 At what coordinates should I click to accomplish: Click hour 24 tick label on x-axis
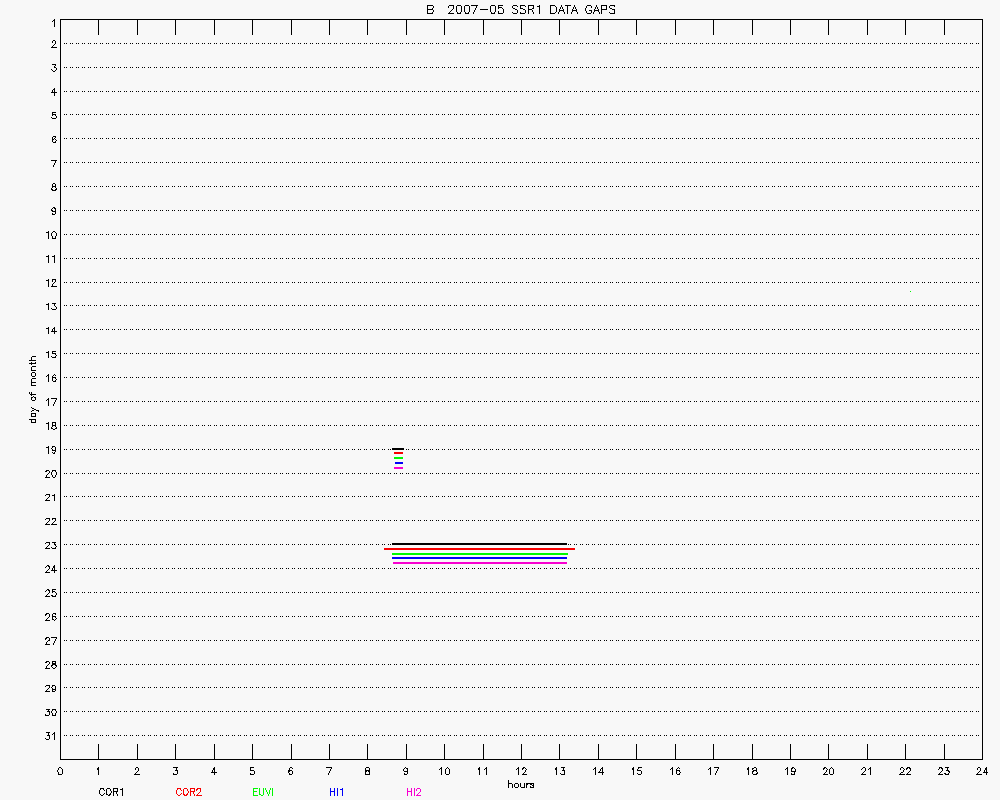[x=982, y=771]
